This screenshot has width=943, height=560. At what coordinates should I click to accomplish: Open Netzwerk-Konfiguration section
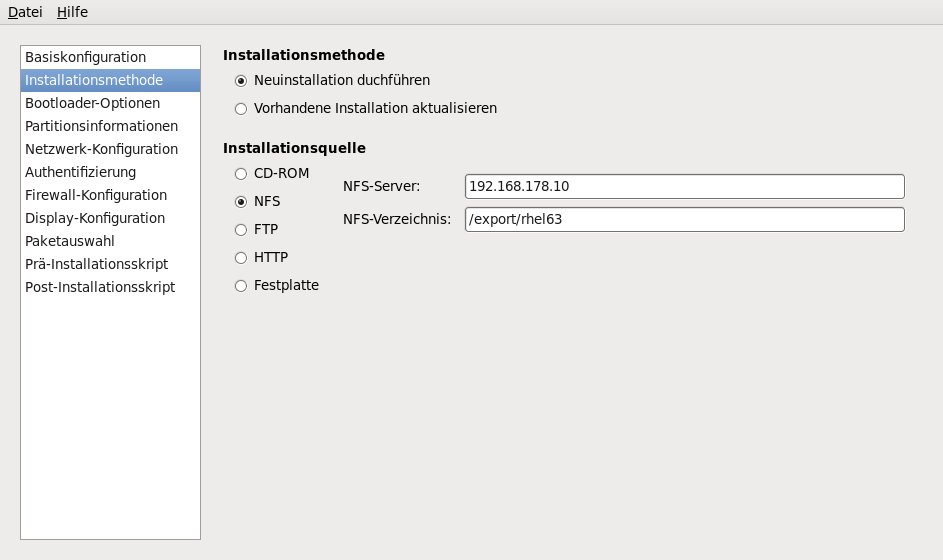point(101,149)
